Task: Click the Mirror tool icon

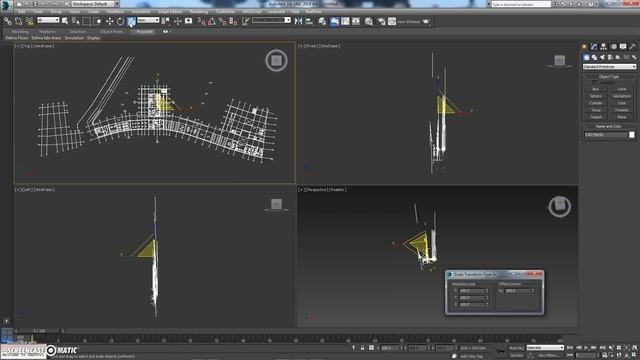Action: [298, 21]
